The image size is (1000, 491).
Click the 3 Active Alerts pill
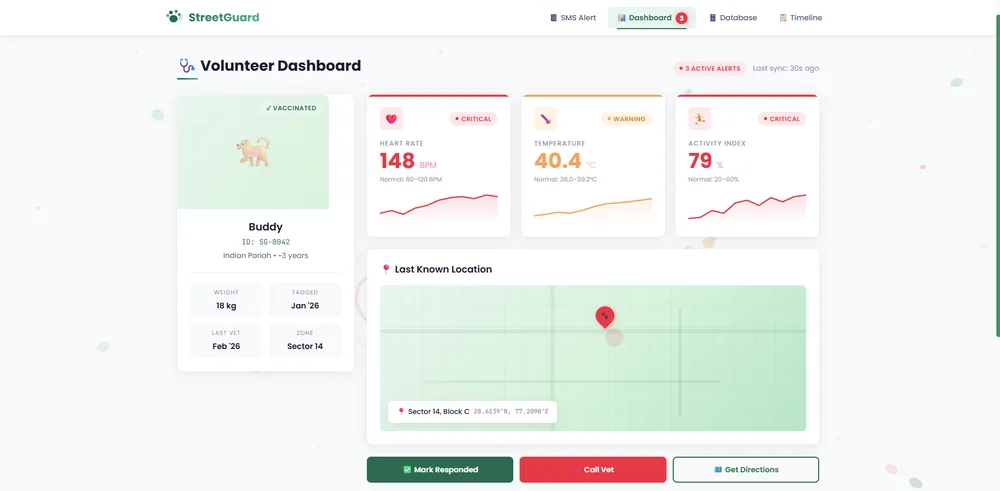tap(709, 68)
